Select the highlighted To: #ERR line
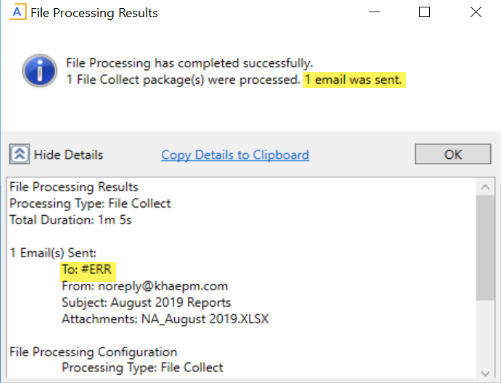 (87, 270)
